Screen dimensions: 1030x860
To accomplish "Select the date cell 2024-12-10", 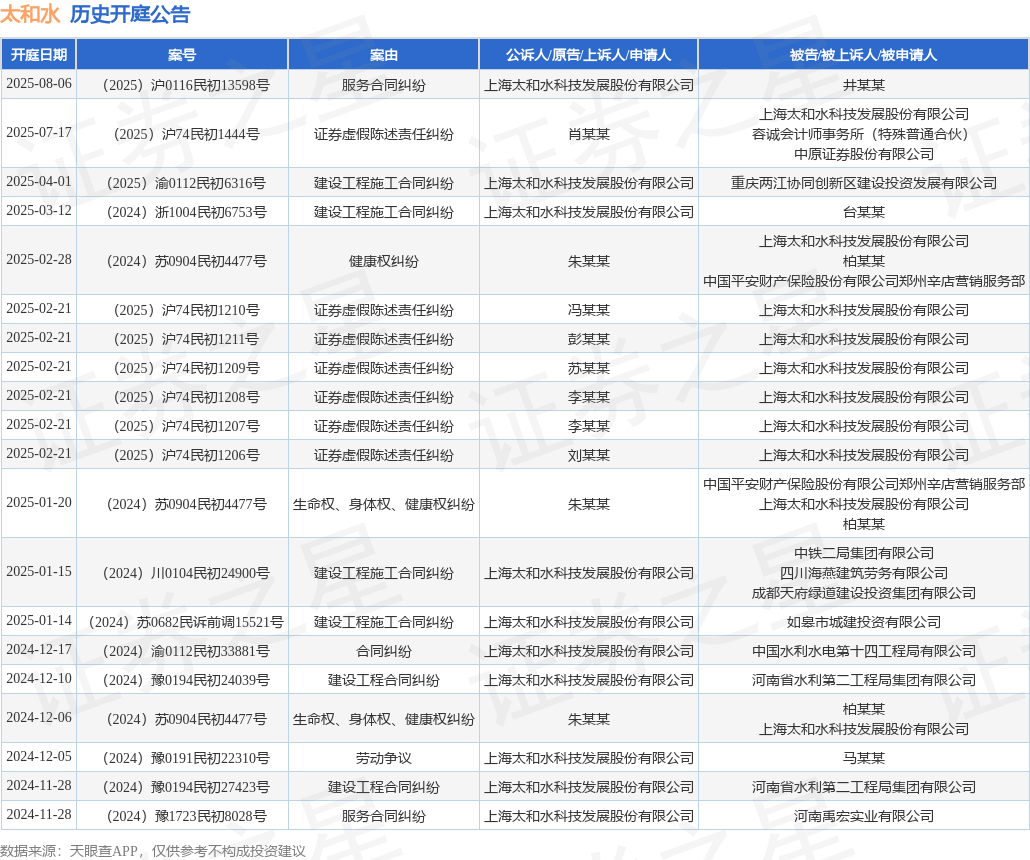I will [x=39, y=678].
